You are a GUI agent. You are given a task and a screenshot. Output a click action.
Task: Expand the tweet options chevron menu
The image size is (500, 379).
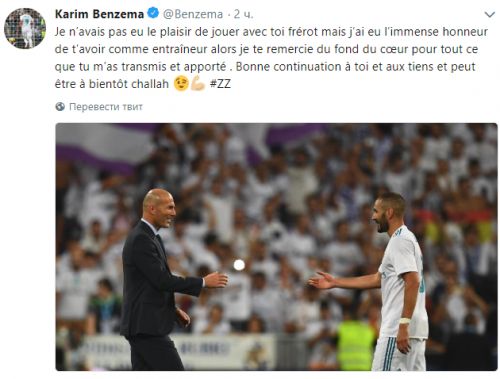489,14
